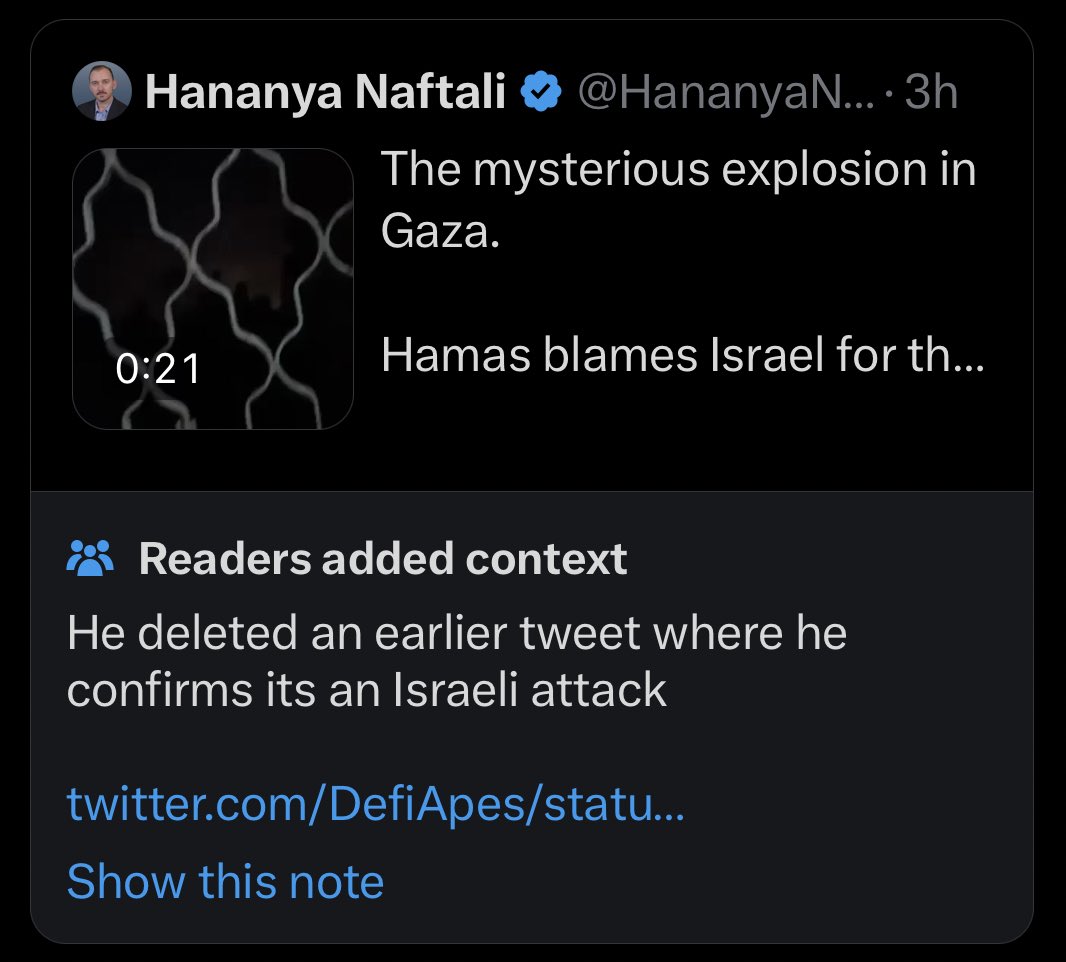Expand with "Show this note"

click(x=225, y=882)
